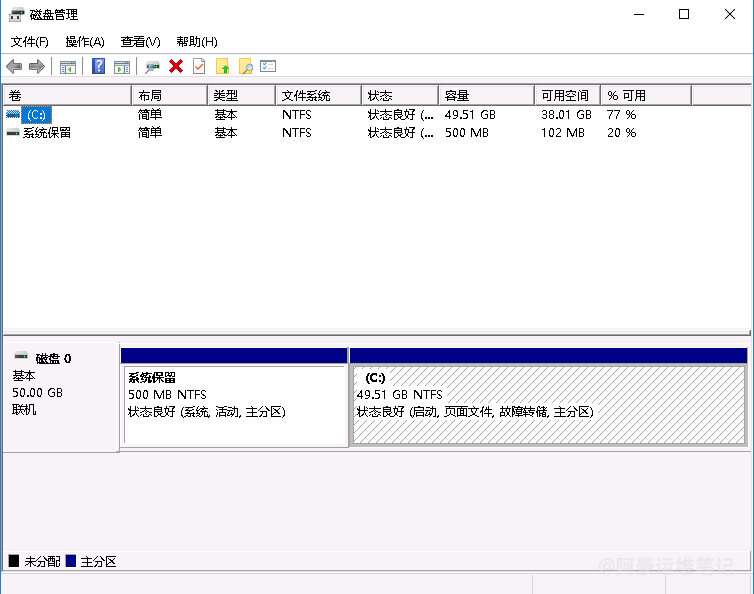Sort list by 文件系统 column header
The width and height of the screenshot is (754, 594).
(316, 95)
